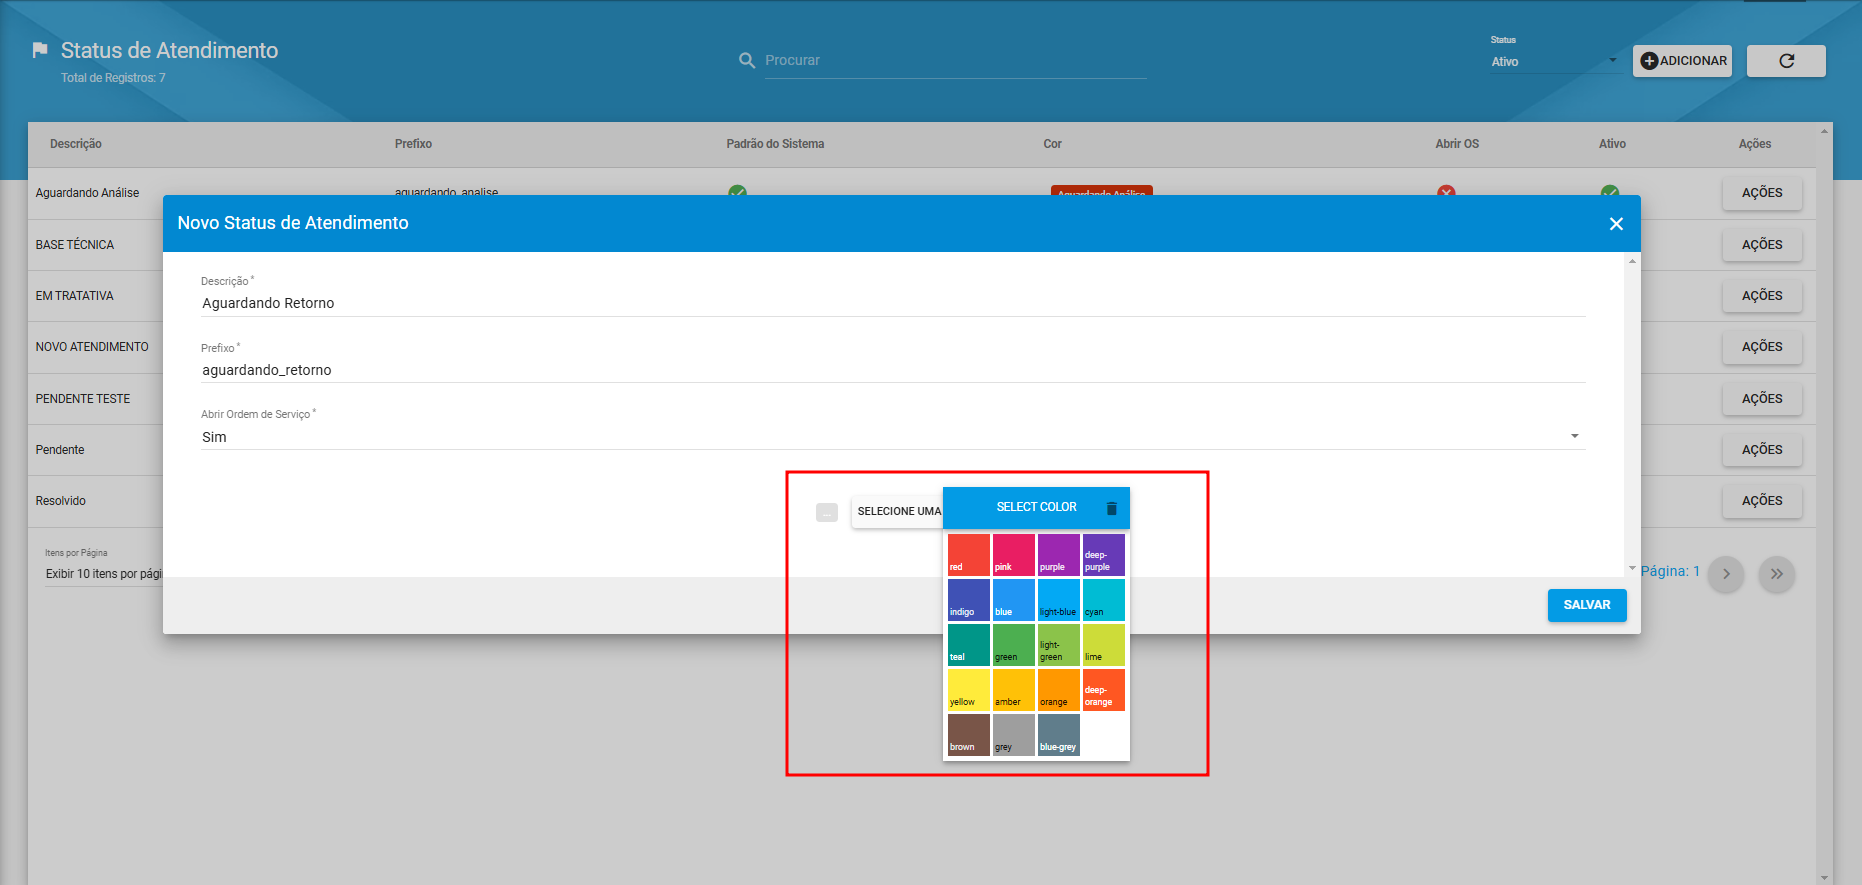Viewport: 1862px width, 885px height.
Task: Pick the amber color swatch
Action: [x=1014, y=690]
